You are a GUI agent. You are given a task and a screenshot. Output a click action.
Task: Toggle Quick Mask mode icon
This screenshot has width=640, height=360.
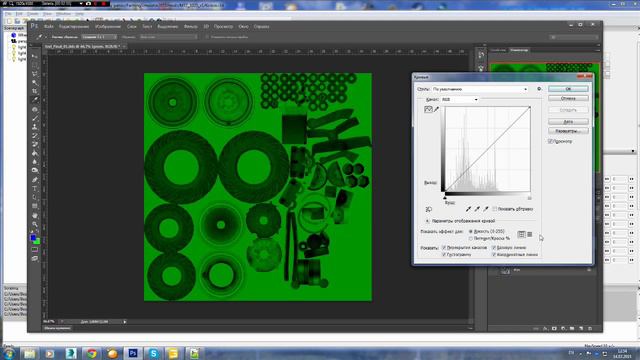pos(35,249)
